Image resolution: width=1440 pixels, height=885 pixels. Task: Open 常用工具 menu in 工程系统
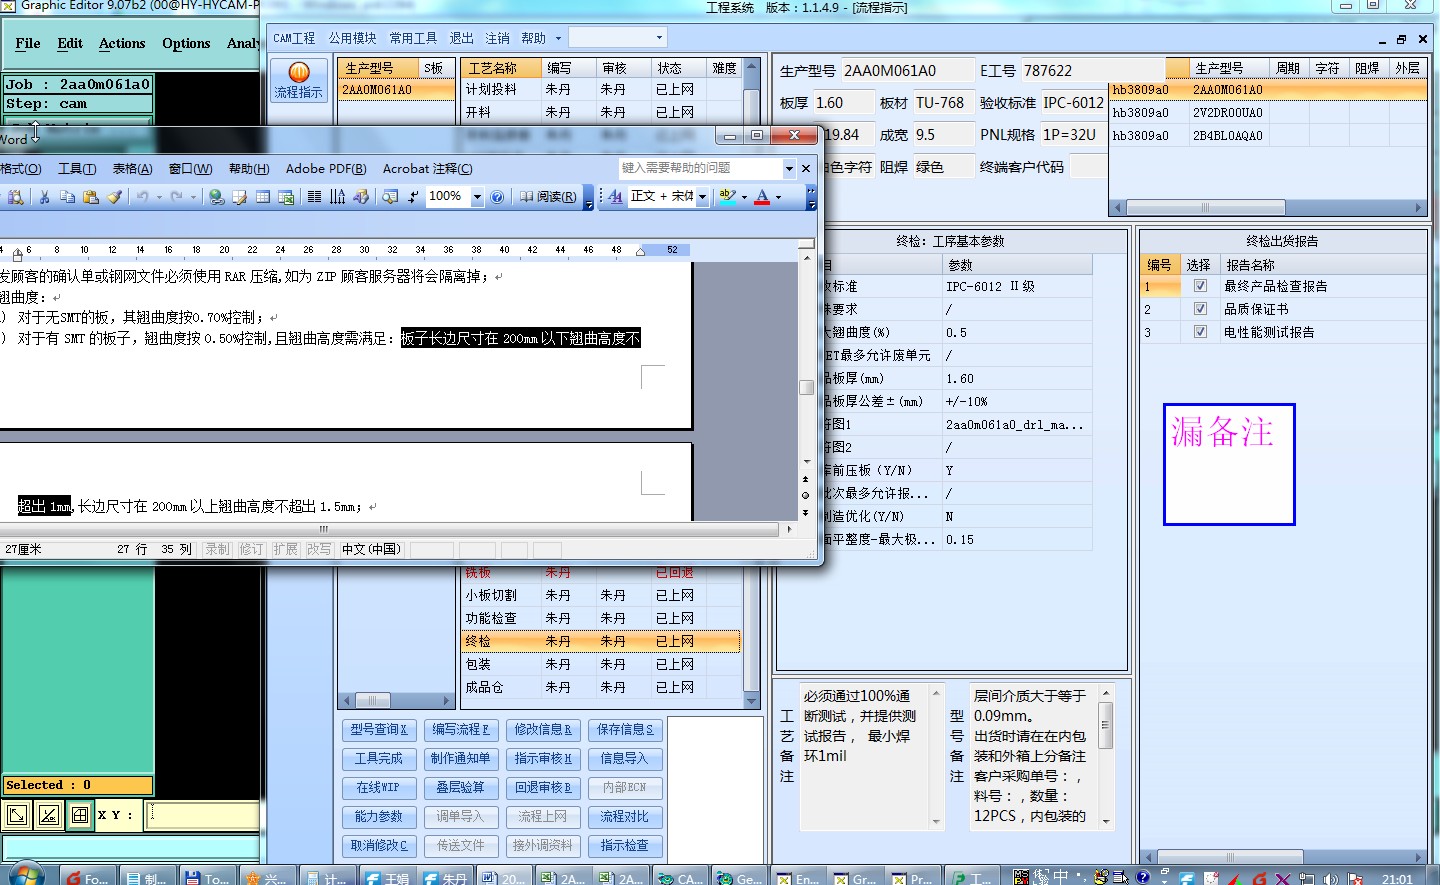point(413,38)
